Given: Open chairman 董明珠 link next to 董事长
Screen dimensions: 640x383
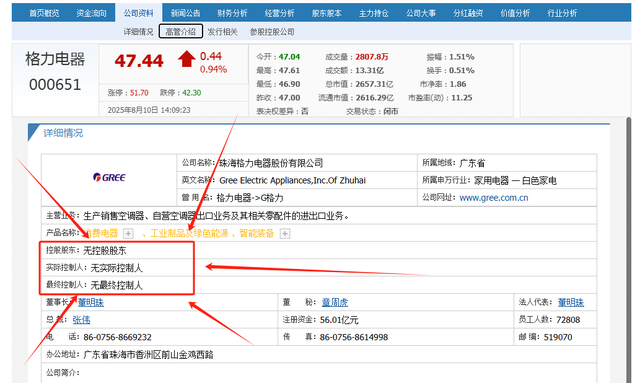Looking at the screenshot, I should (91, 303).
